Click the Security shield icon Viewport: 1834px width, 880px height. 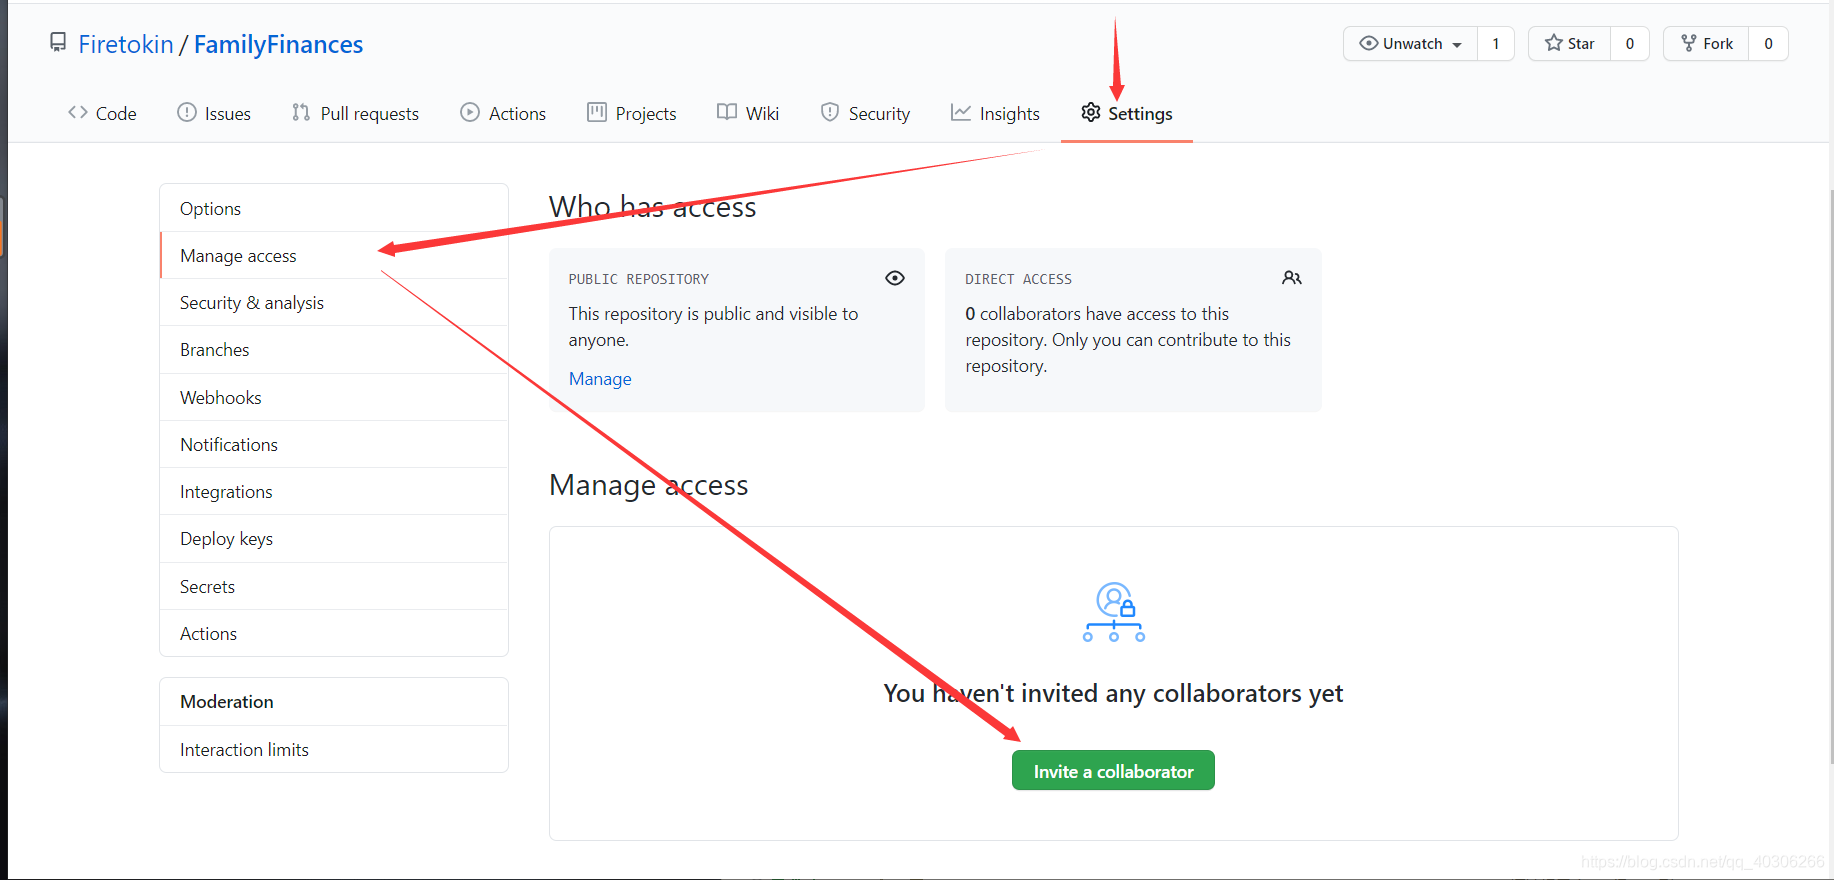coord(830,112)
